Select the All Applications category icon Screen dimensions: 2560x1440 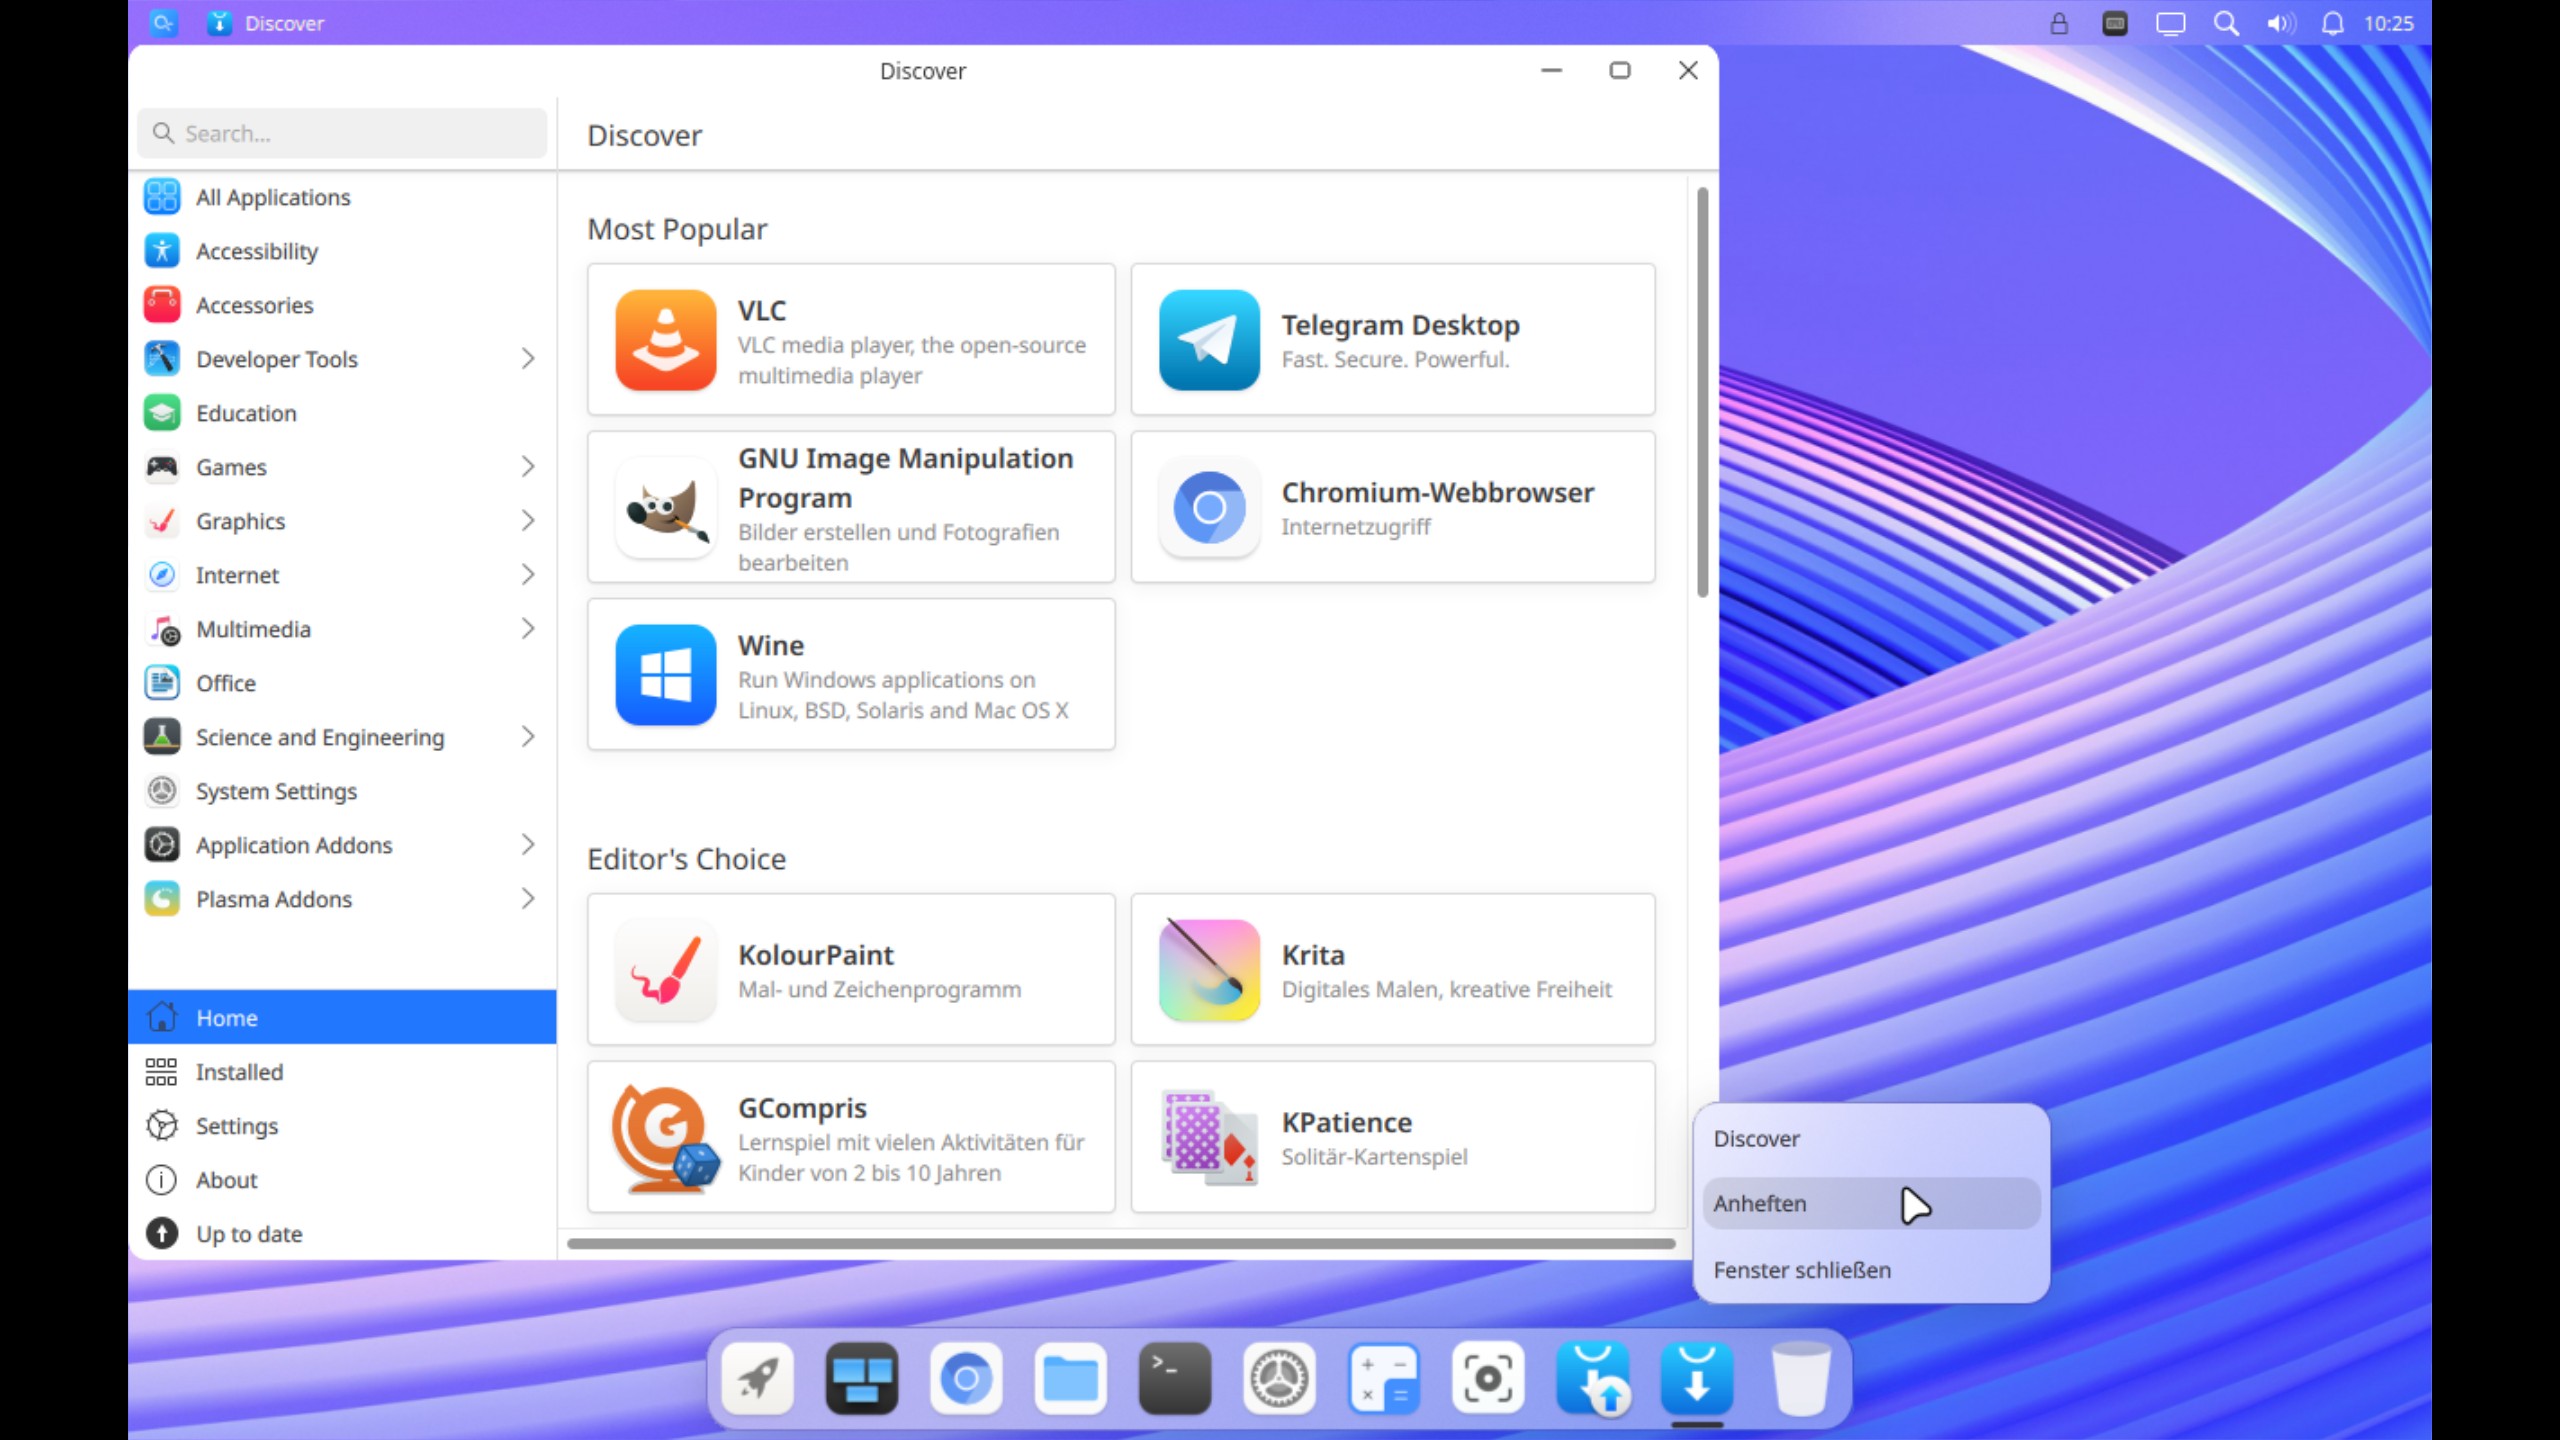pos(162,197)
